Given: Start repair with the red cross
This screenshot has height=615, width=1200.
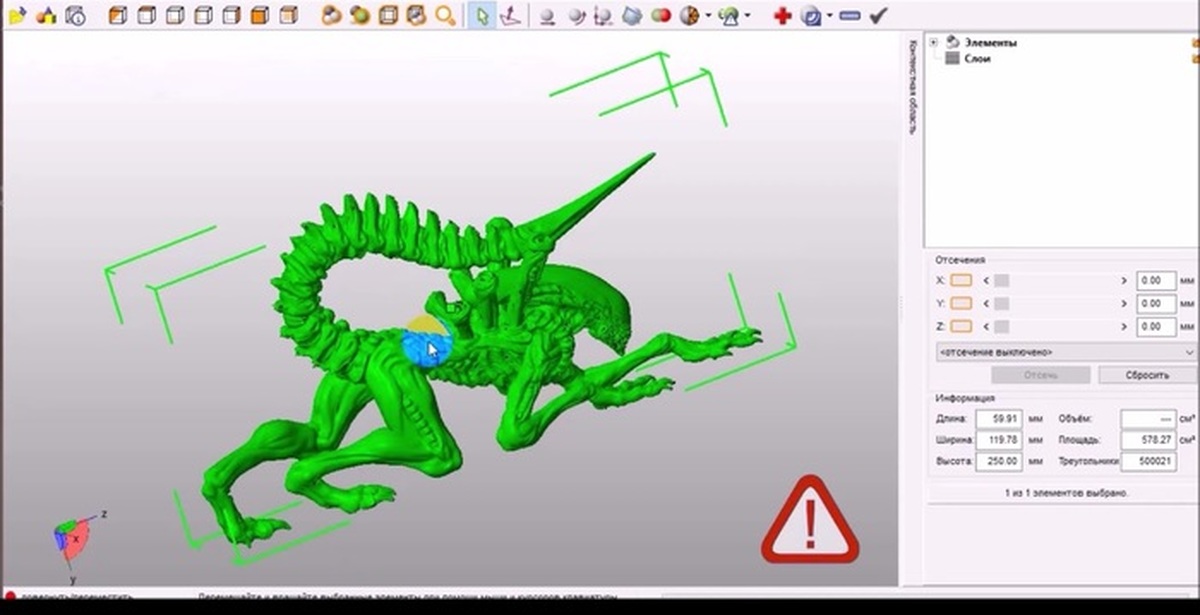Looking at the screenshot, I should [x=782, y=16].
